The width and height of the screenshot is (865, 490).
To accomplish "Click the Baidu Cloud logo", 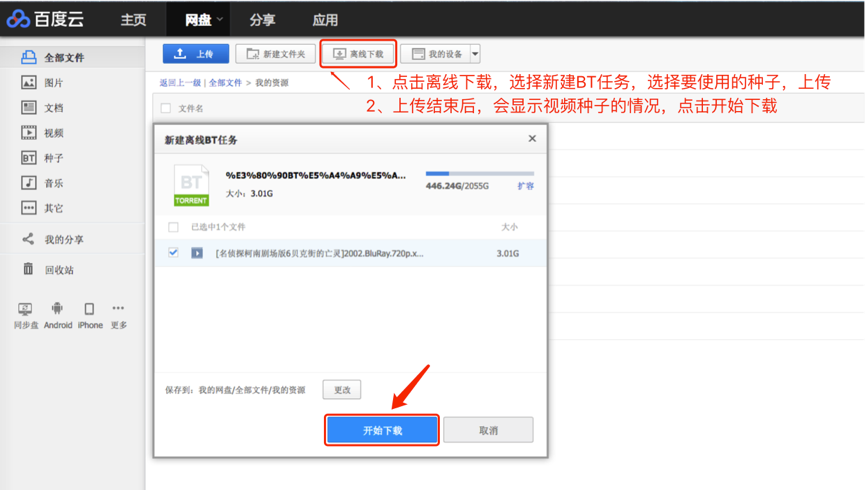I will [45, 19].
